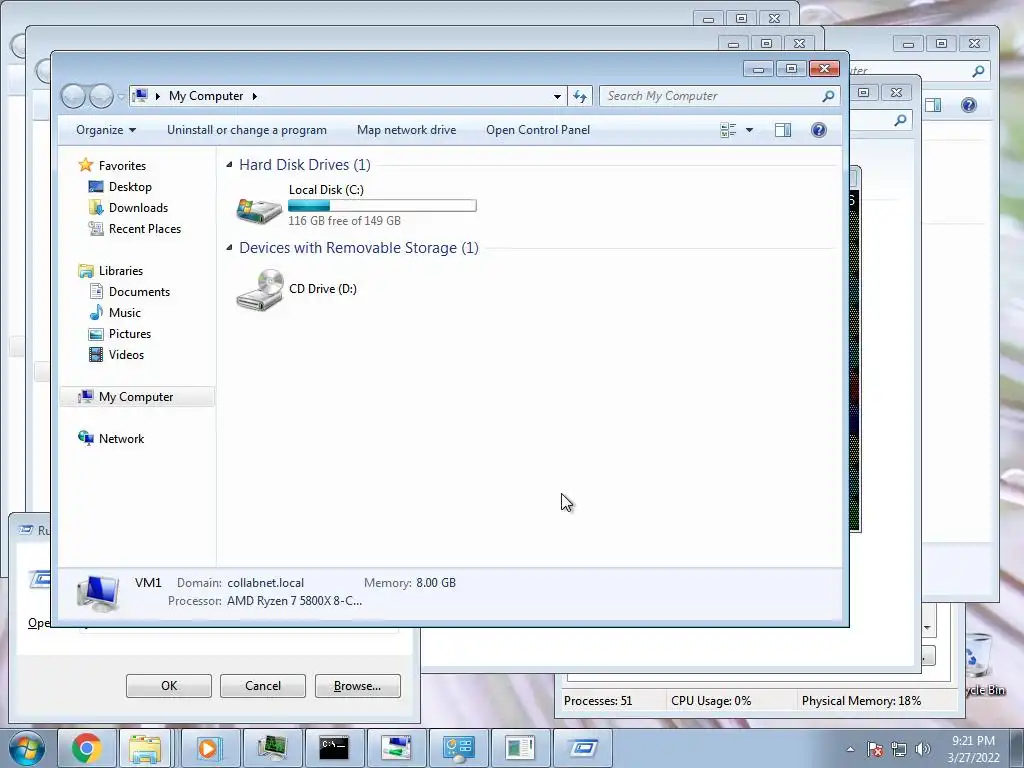Image resolution: width=1024 pixels, height=768 pixels.
Task: Open the view options dropdown arrow
Action: point(749,130)
